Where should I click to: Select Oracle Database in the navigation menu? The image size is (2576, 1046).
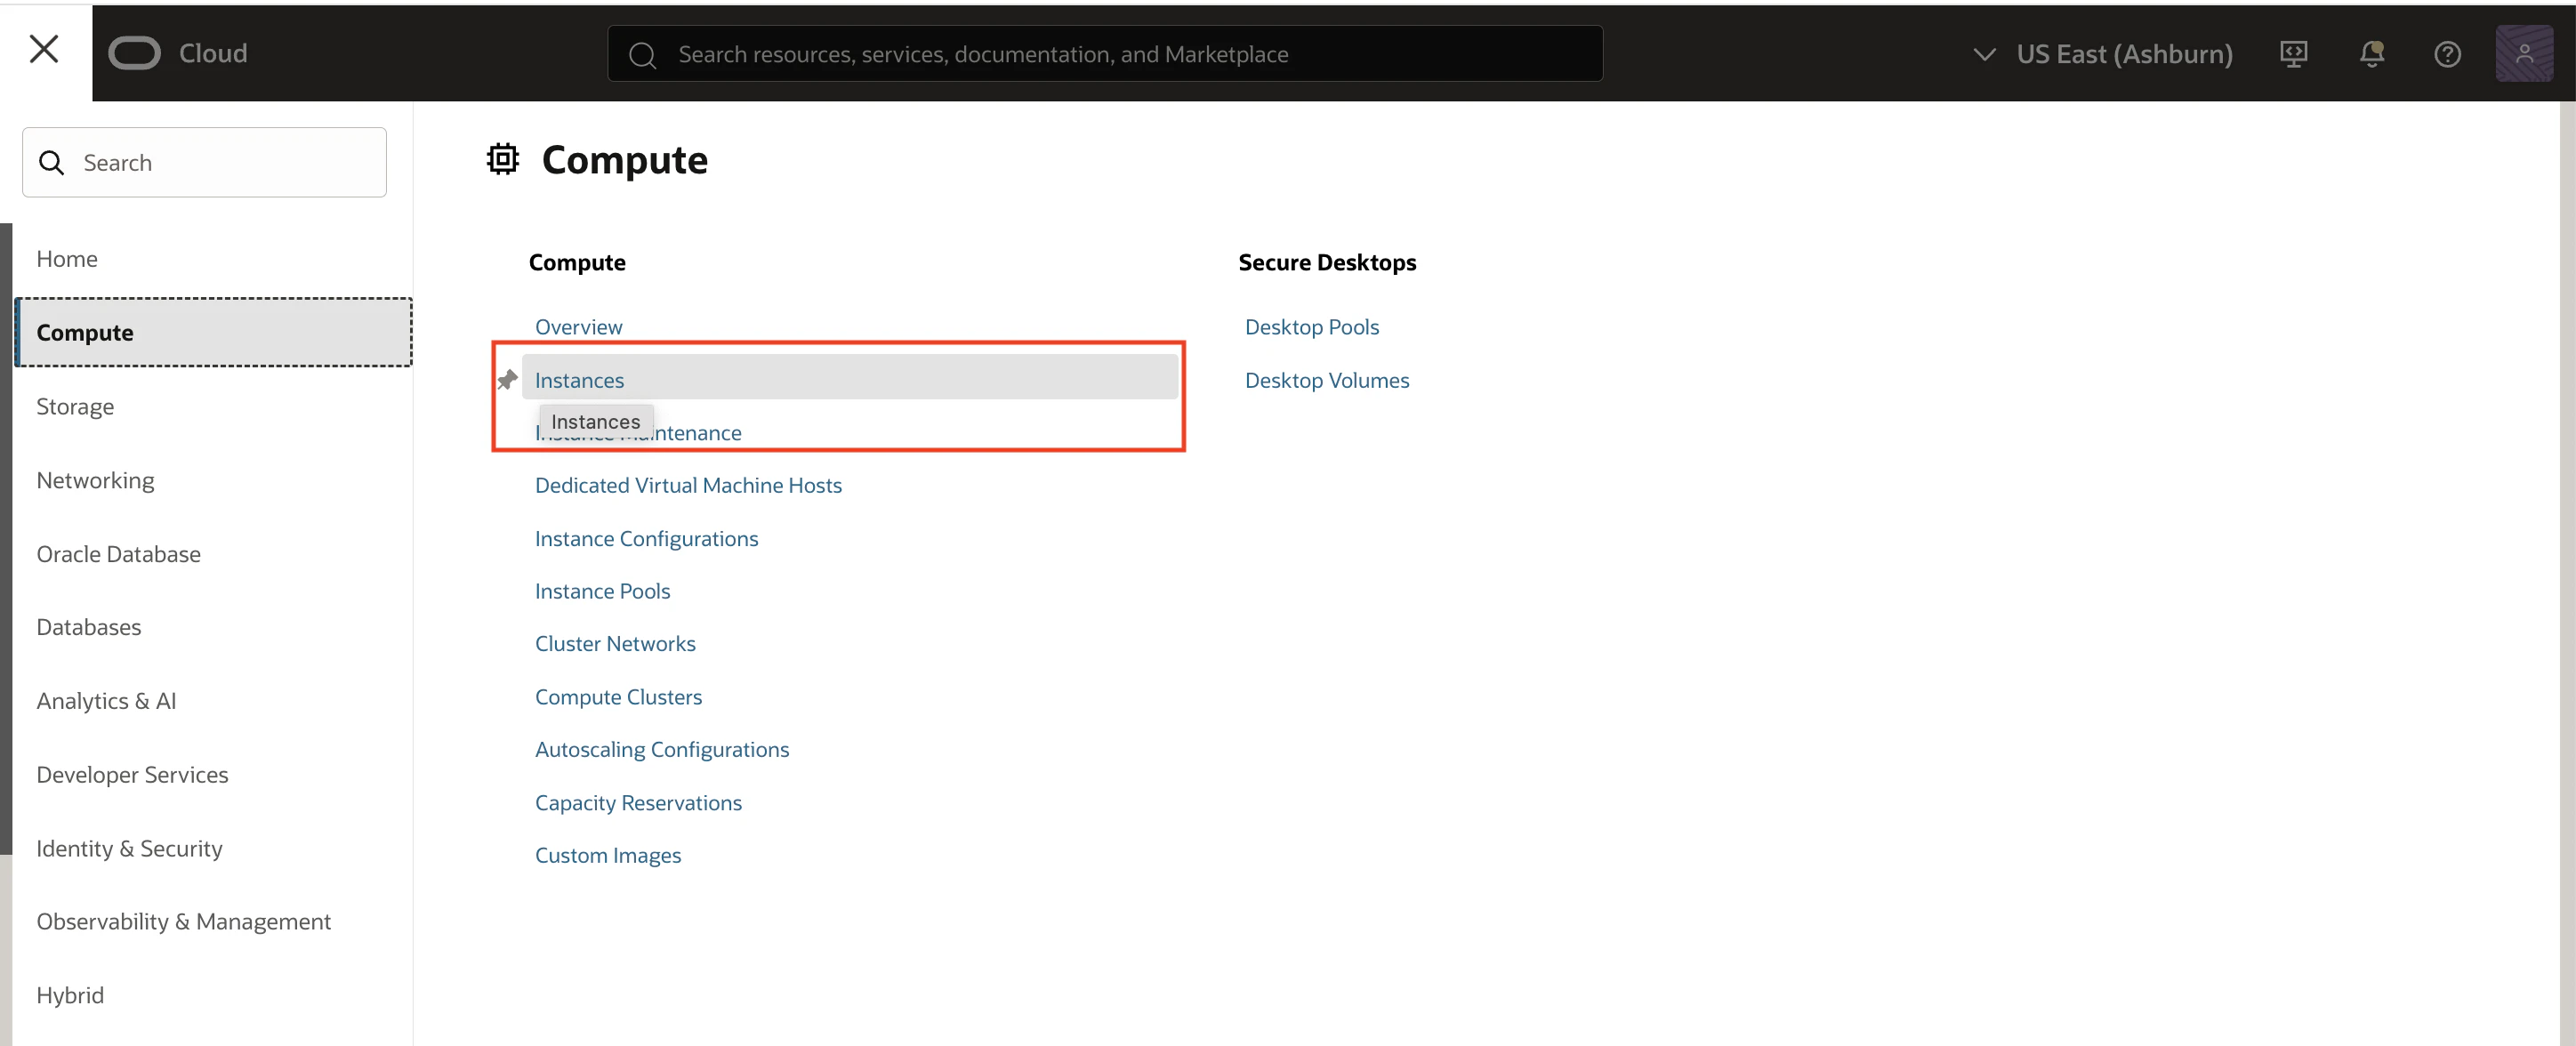click(118, 554)
